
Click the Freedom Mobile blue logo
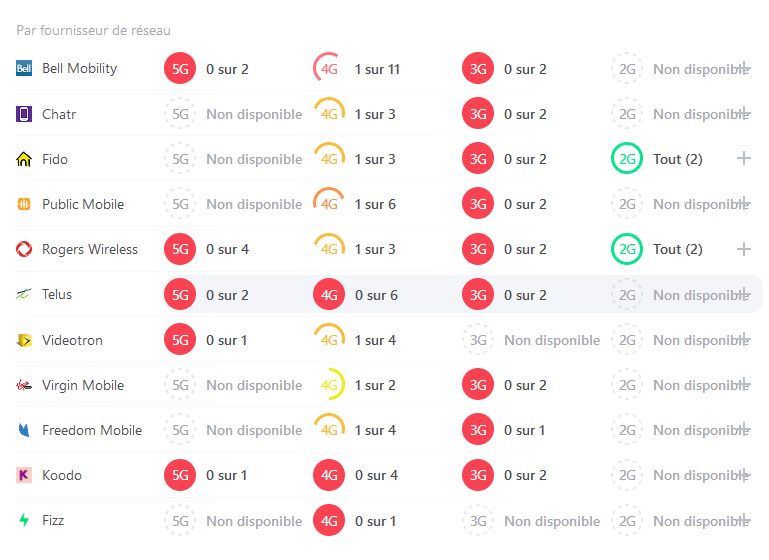click(25, 430)
